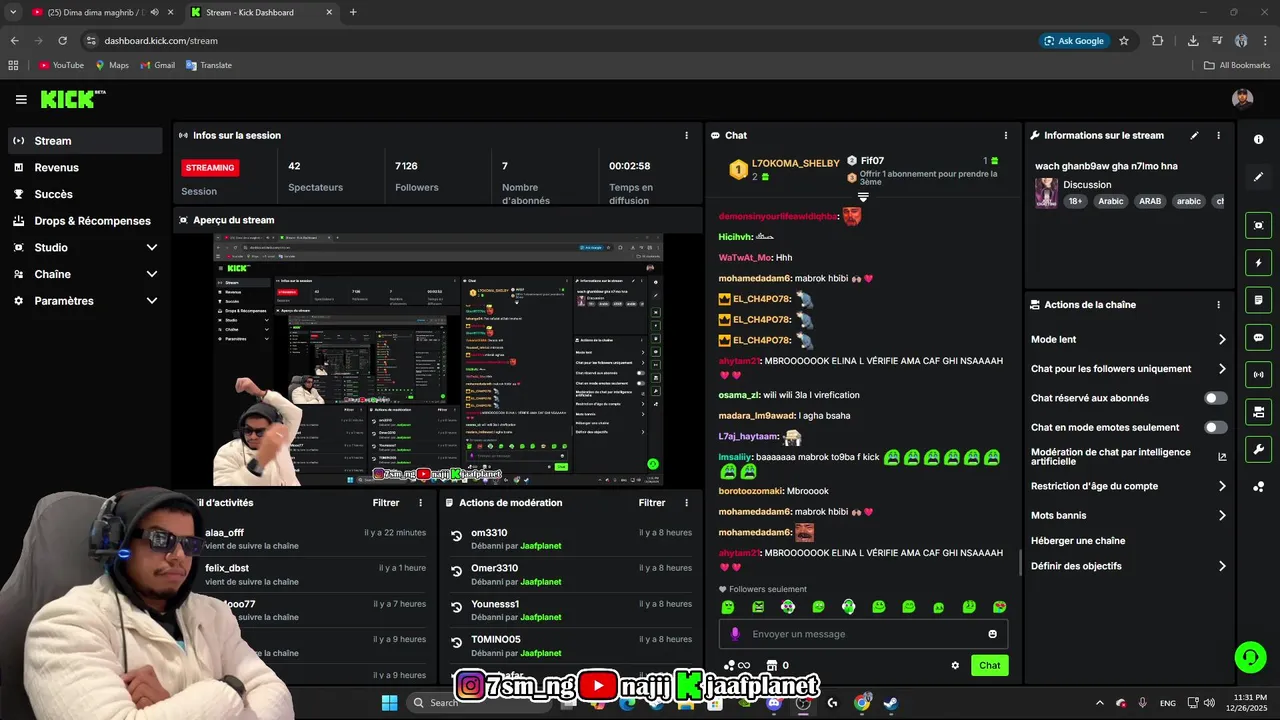Open the Chat panel options menu
The image size is (1280, 720).
tap(1006, 135)
